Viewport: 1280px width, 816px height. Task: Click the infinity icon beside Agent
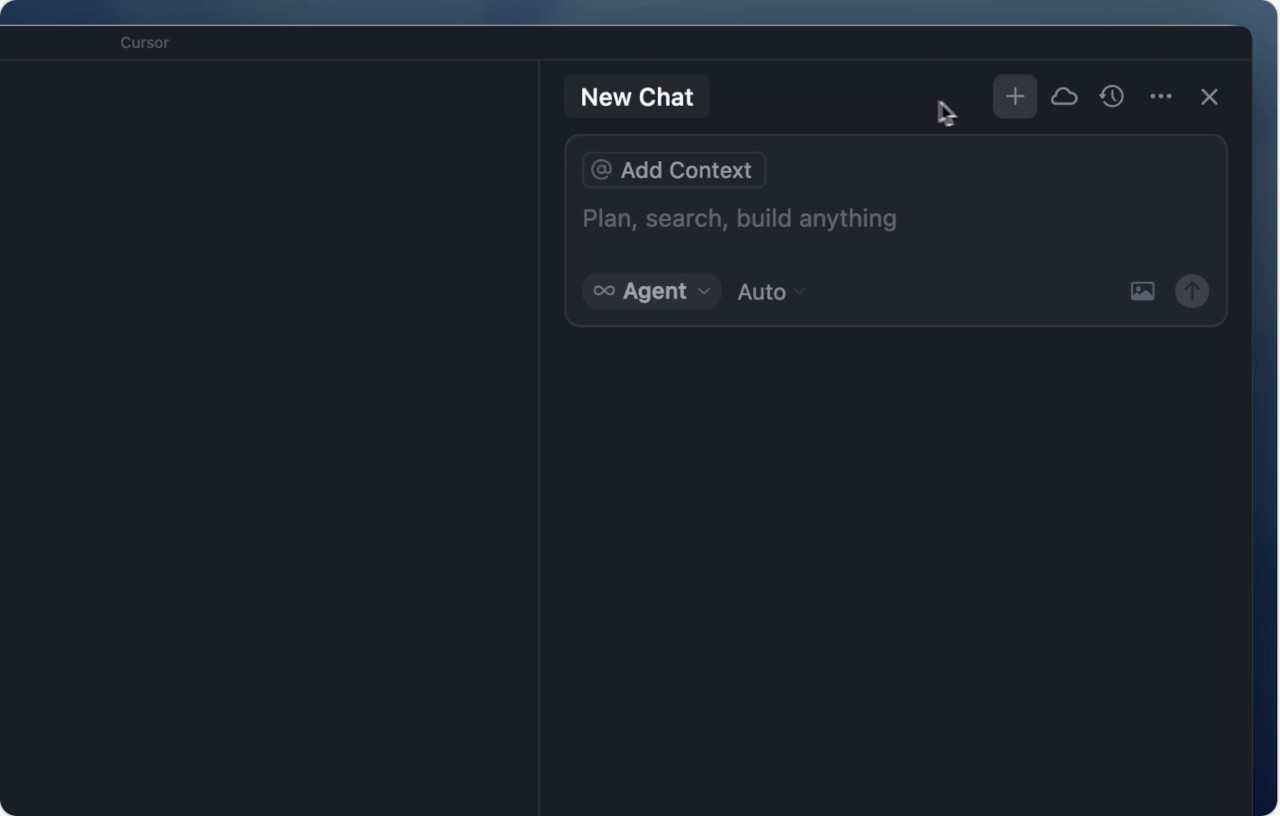pyautogui.click(x=604, y=291)
